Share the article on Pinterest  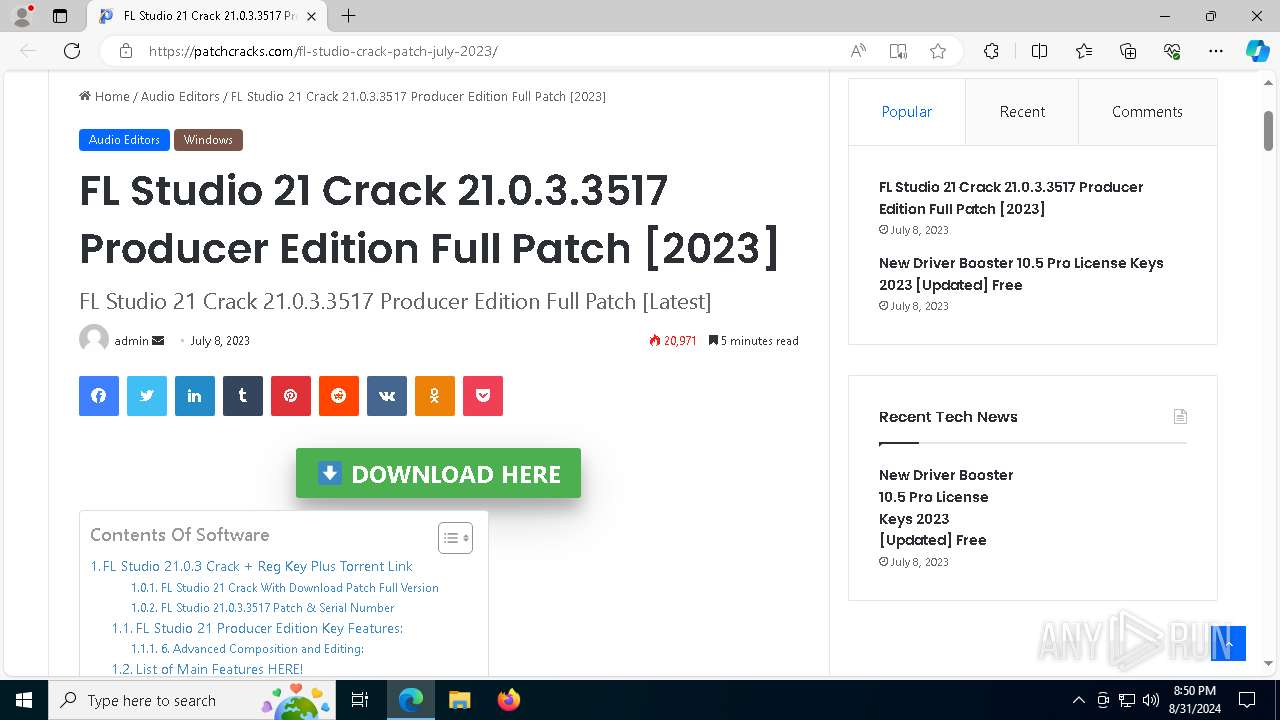pos(291,396)
